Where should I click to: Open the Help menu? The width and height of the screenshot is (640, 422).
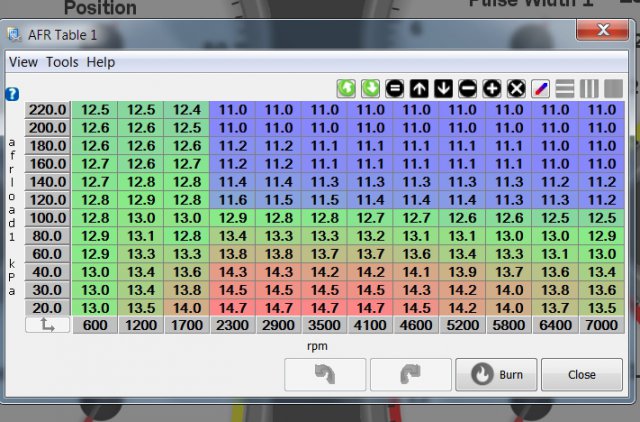(100, 62)
